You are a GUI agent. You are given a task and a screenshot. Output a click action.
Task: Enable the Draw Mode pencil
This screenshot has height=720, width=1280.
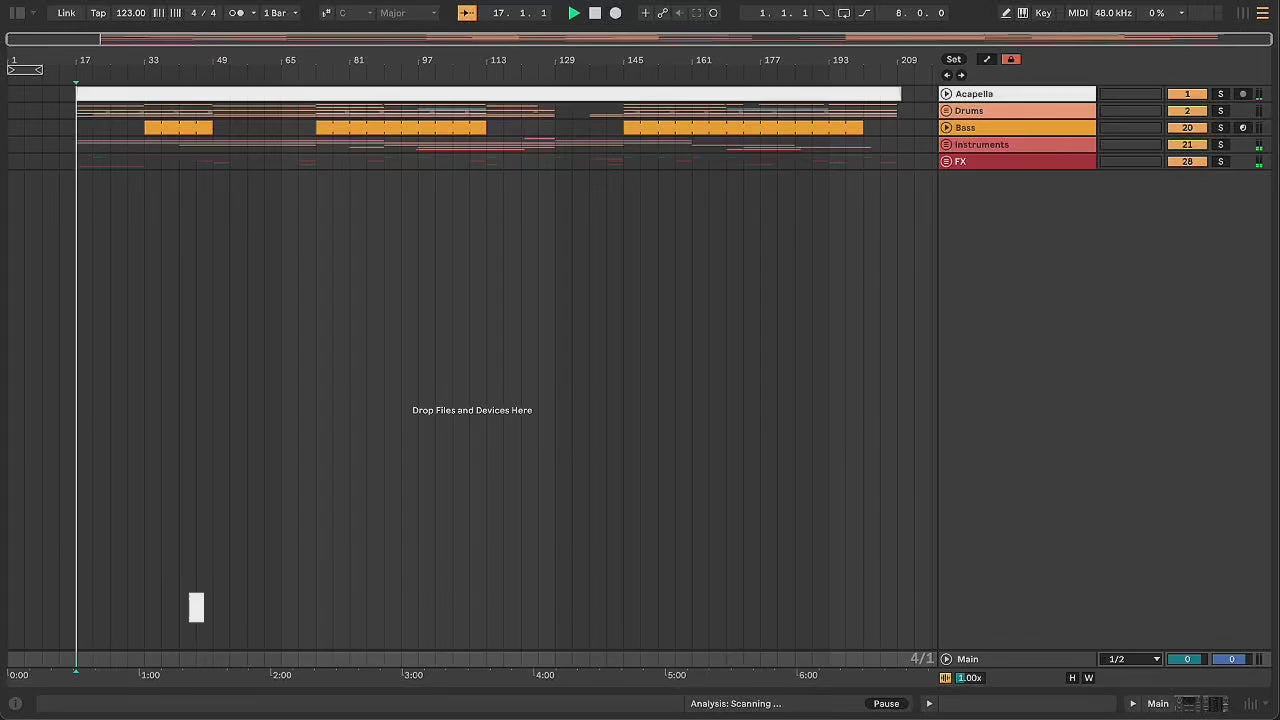tap(1006, 13)
